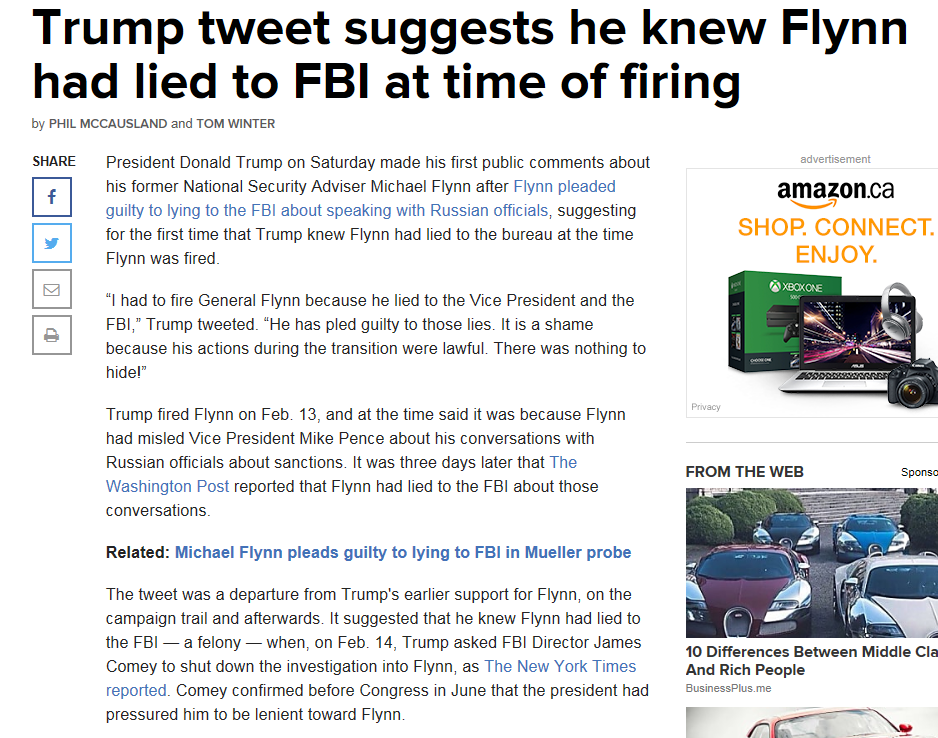This screenshot has width=938, height=738.
Task: Open author Phil McCausland's page
Action: 108,124
